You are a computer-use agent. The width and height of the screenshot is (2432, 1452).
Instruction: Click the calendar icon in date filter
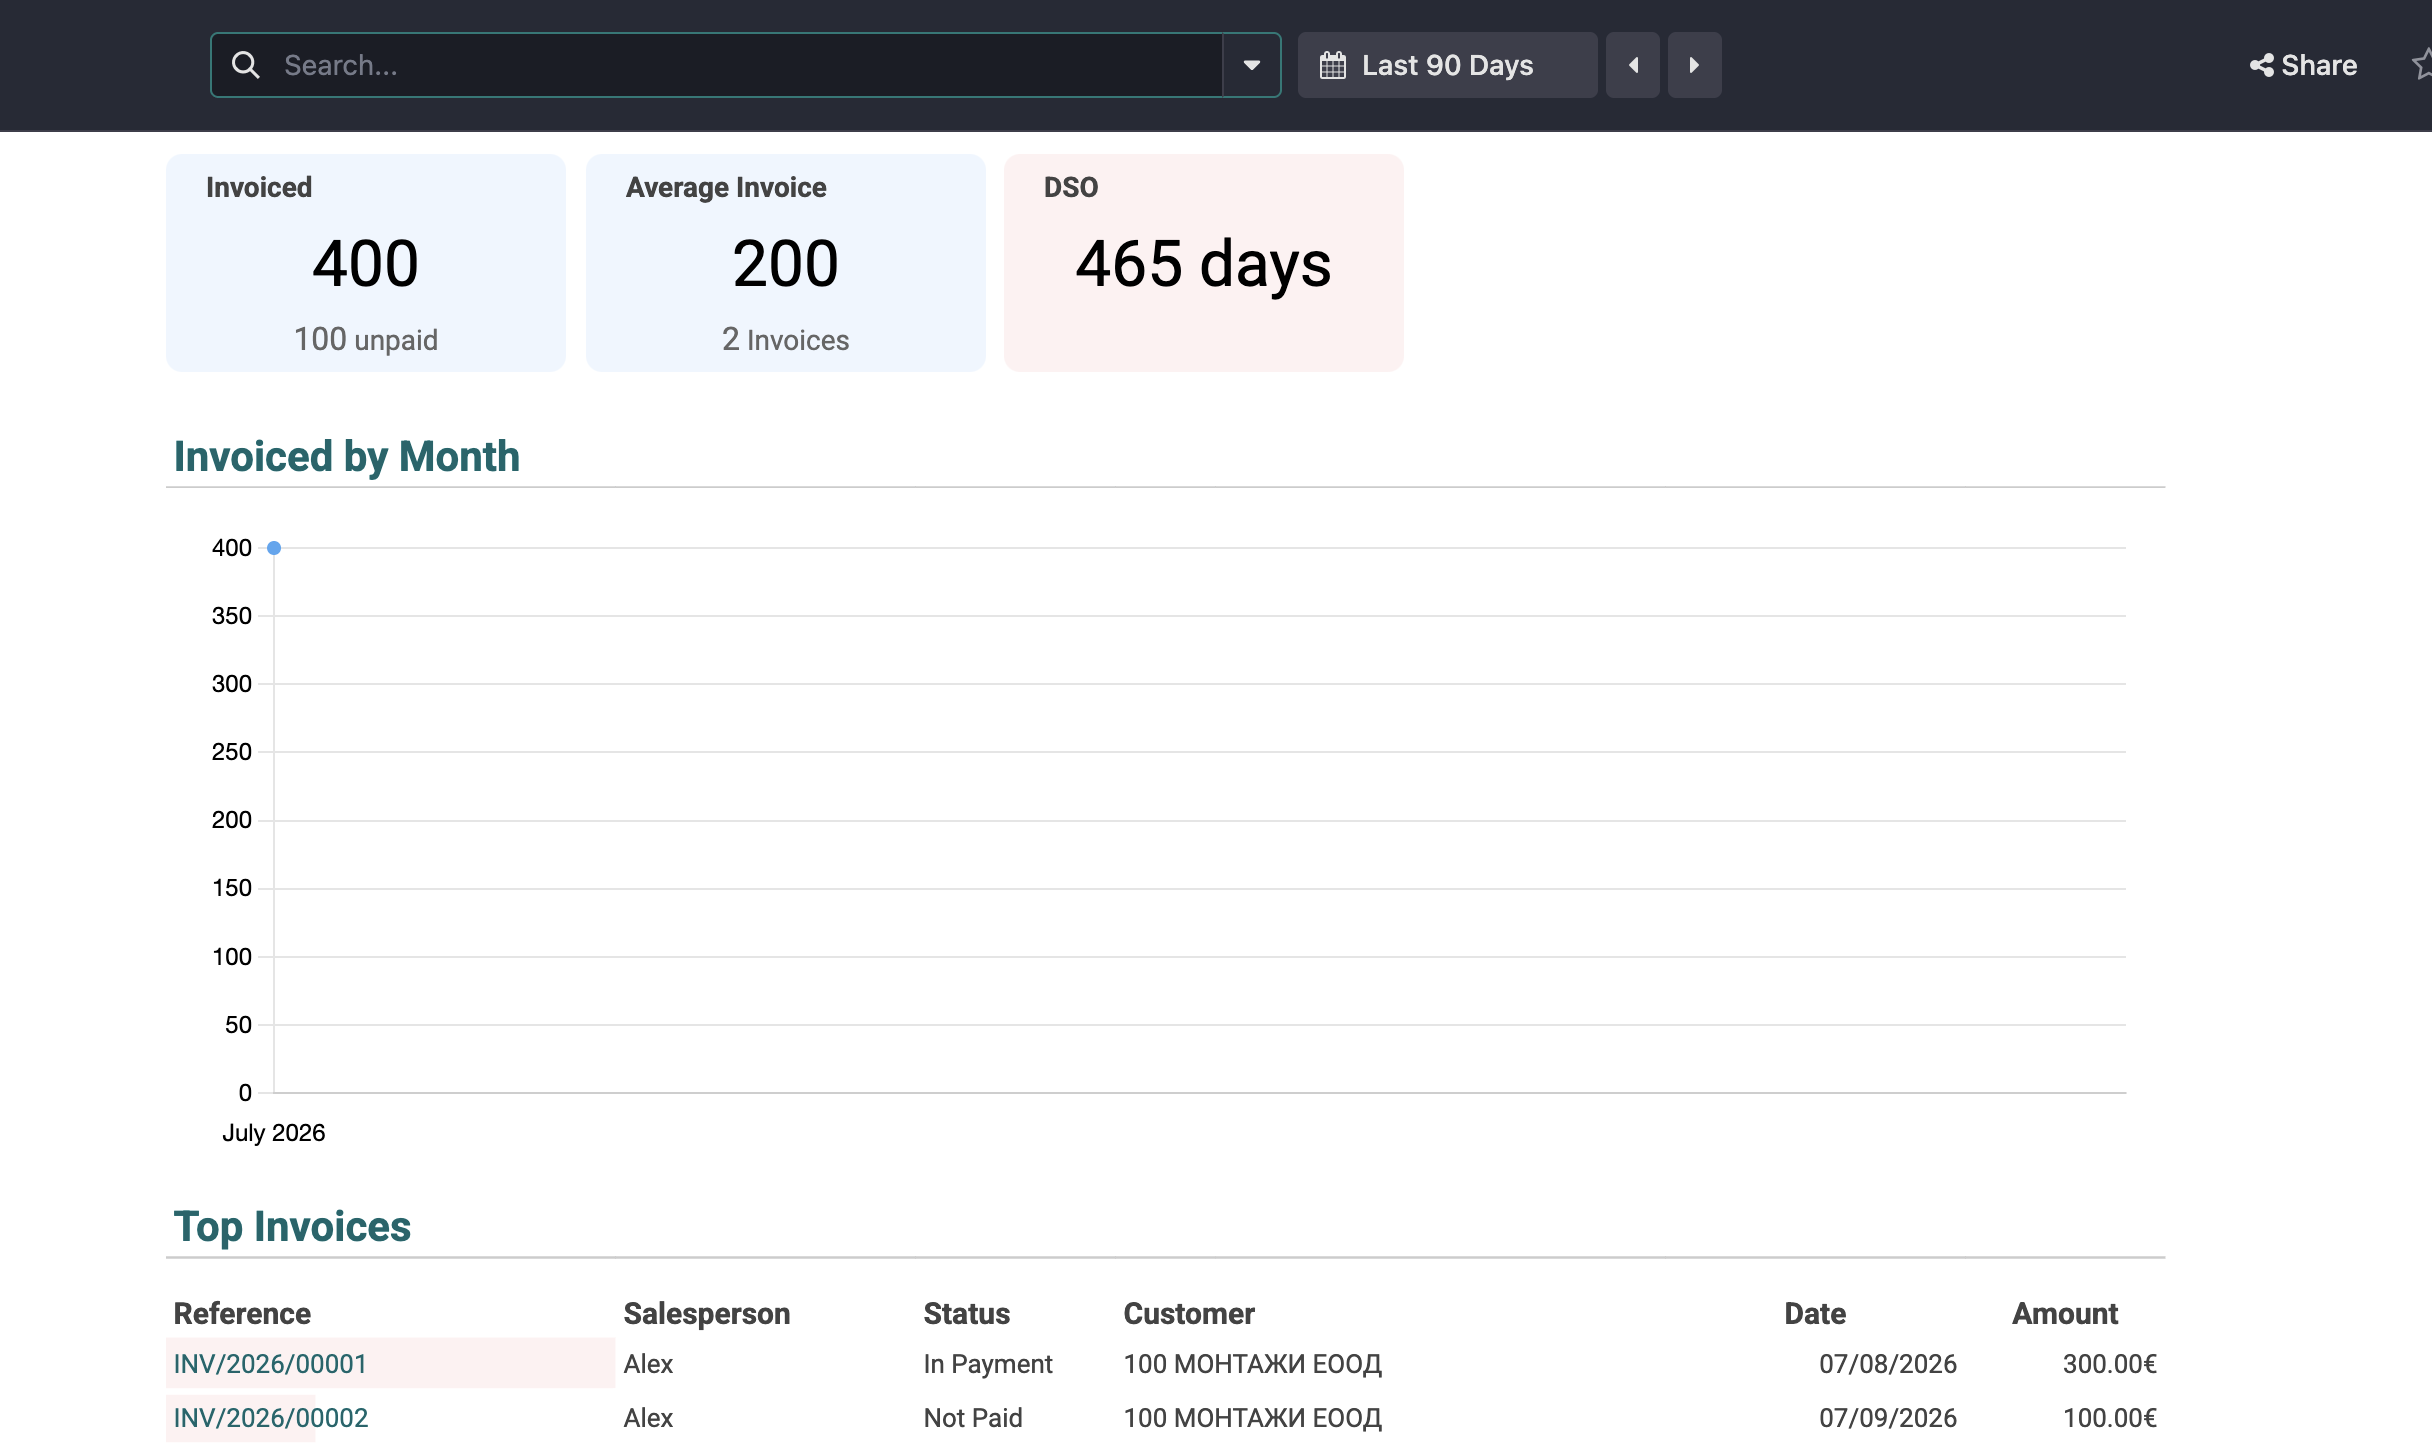click(1333, 65)
